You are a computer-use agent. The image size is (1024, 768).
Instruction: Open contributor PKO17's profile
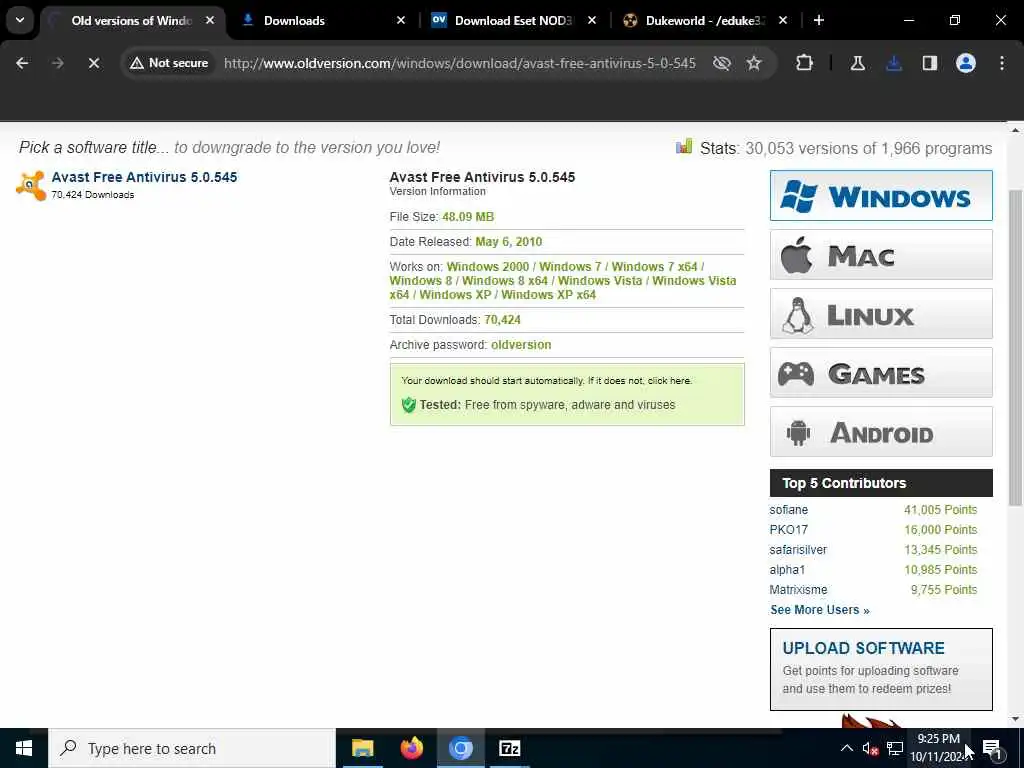[788, 530]
